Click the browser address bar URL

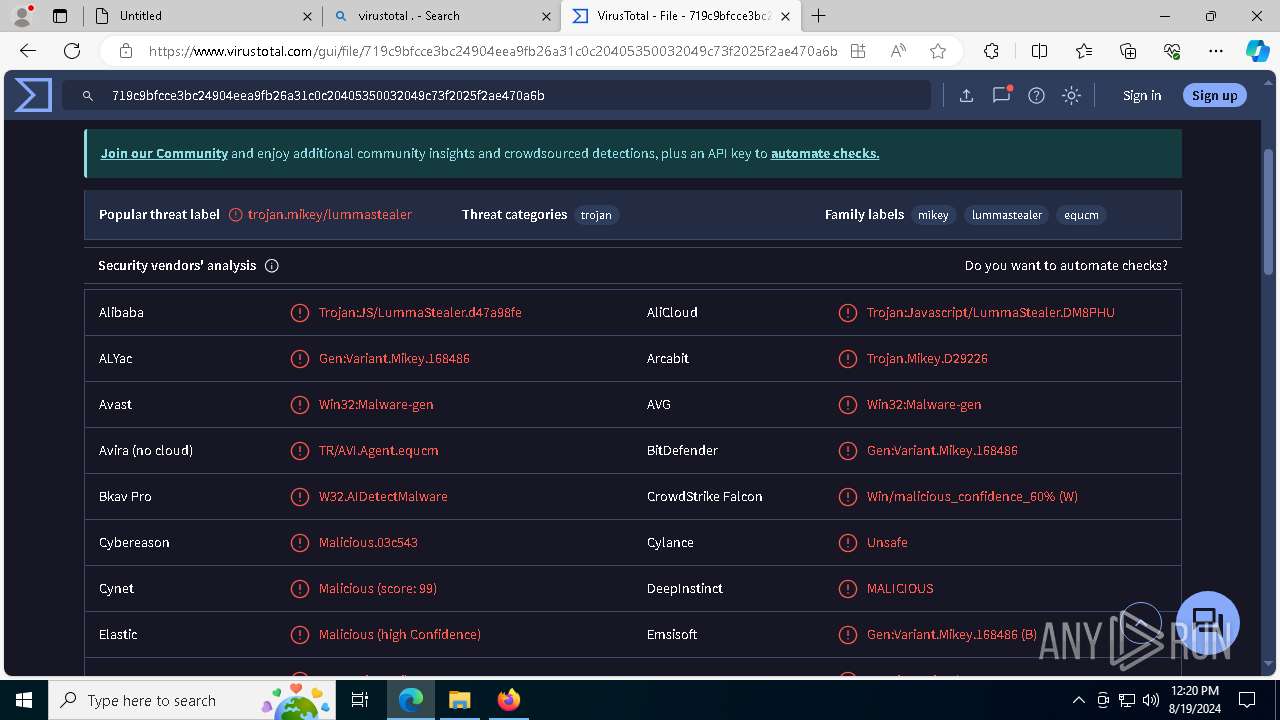pyautogui.click(x=493, y=51)
